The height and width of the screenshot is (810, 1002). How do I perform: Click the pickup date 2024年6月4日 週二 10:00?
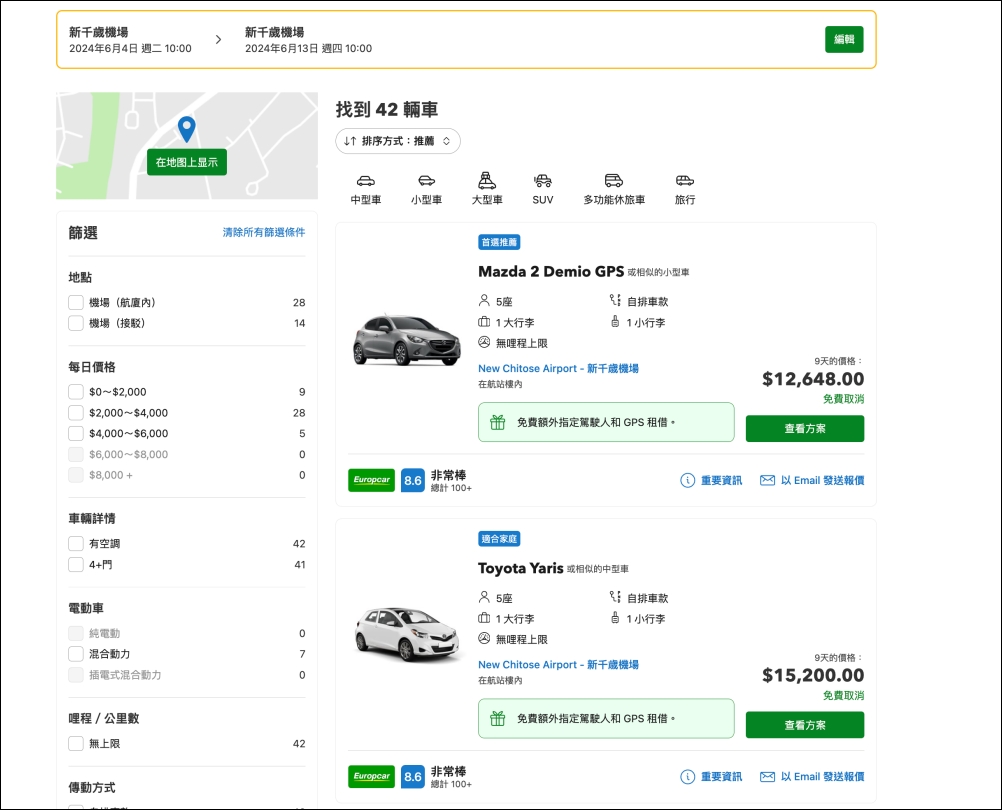[130, 49]
